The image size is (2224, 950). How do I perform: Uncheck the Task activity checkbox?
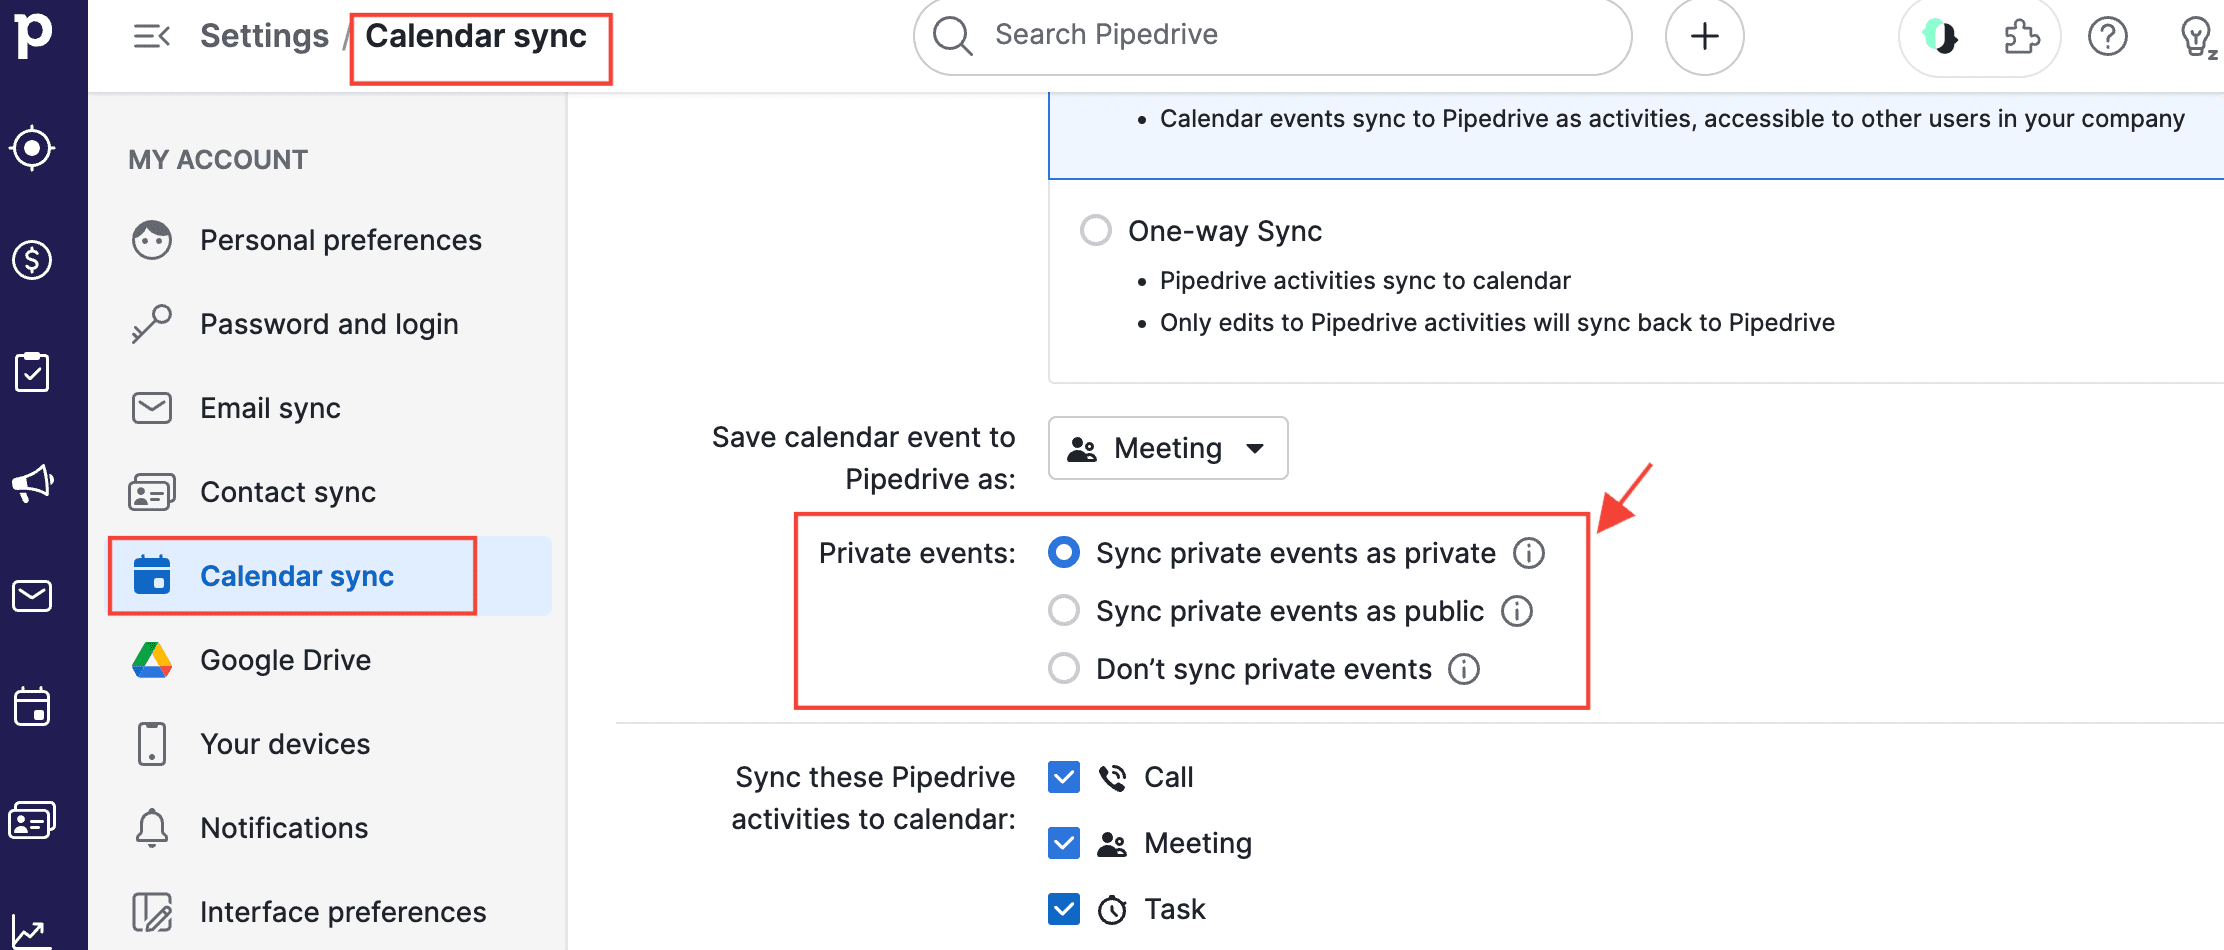click(1064, 909)
